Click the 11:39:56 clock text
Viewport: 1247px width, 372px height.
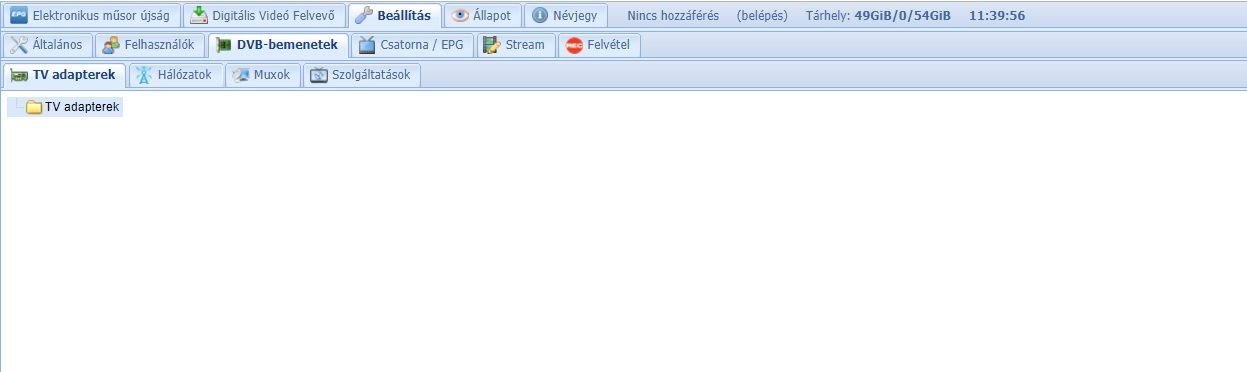pyautogui.click(x=997, y=16)
